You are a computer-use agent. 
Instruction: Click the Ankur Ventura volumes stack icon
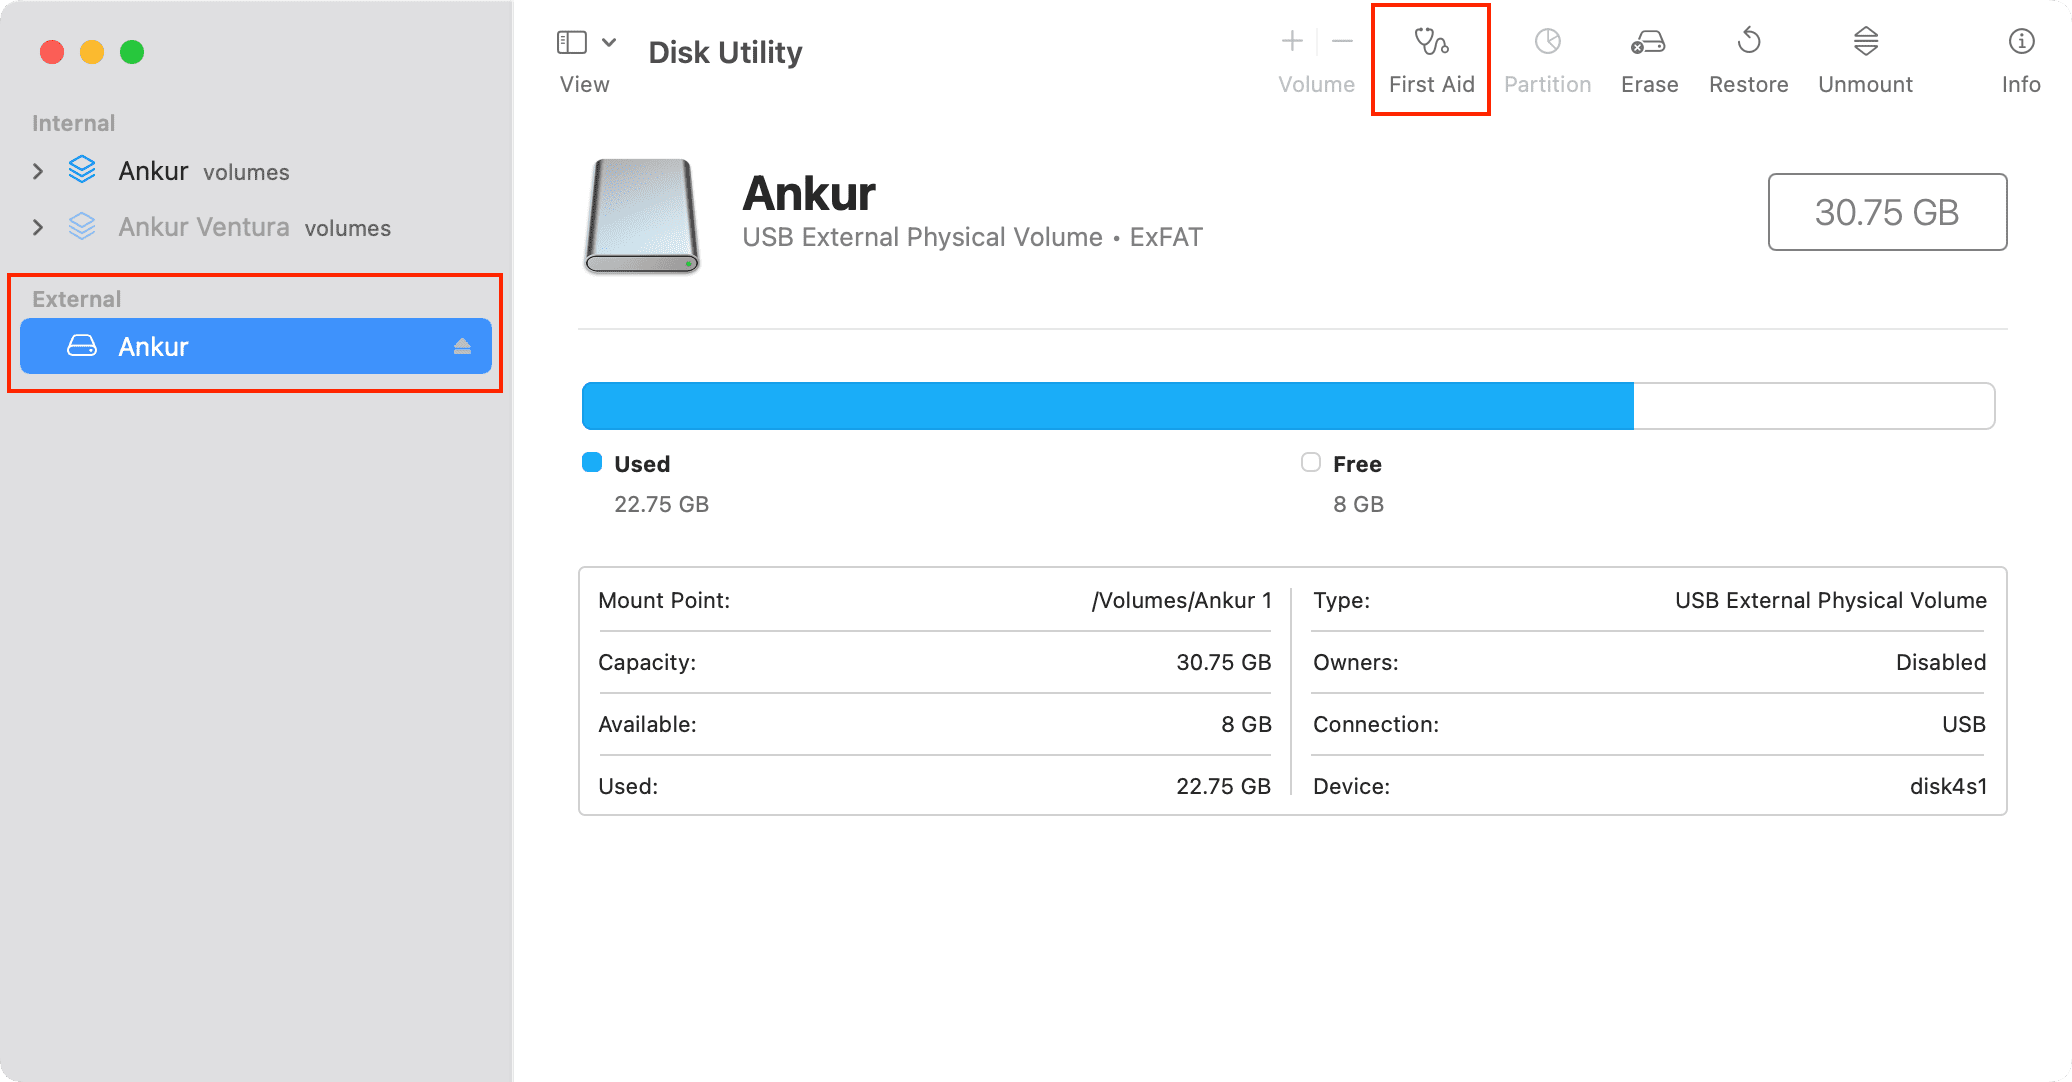click(82, 227)
